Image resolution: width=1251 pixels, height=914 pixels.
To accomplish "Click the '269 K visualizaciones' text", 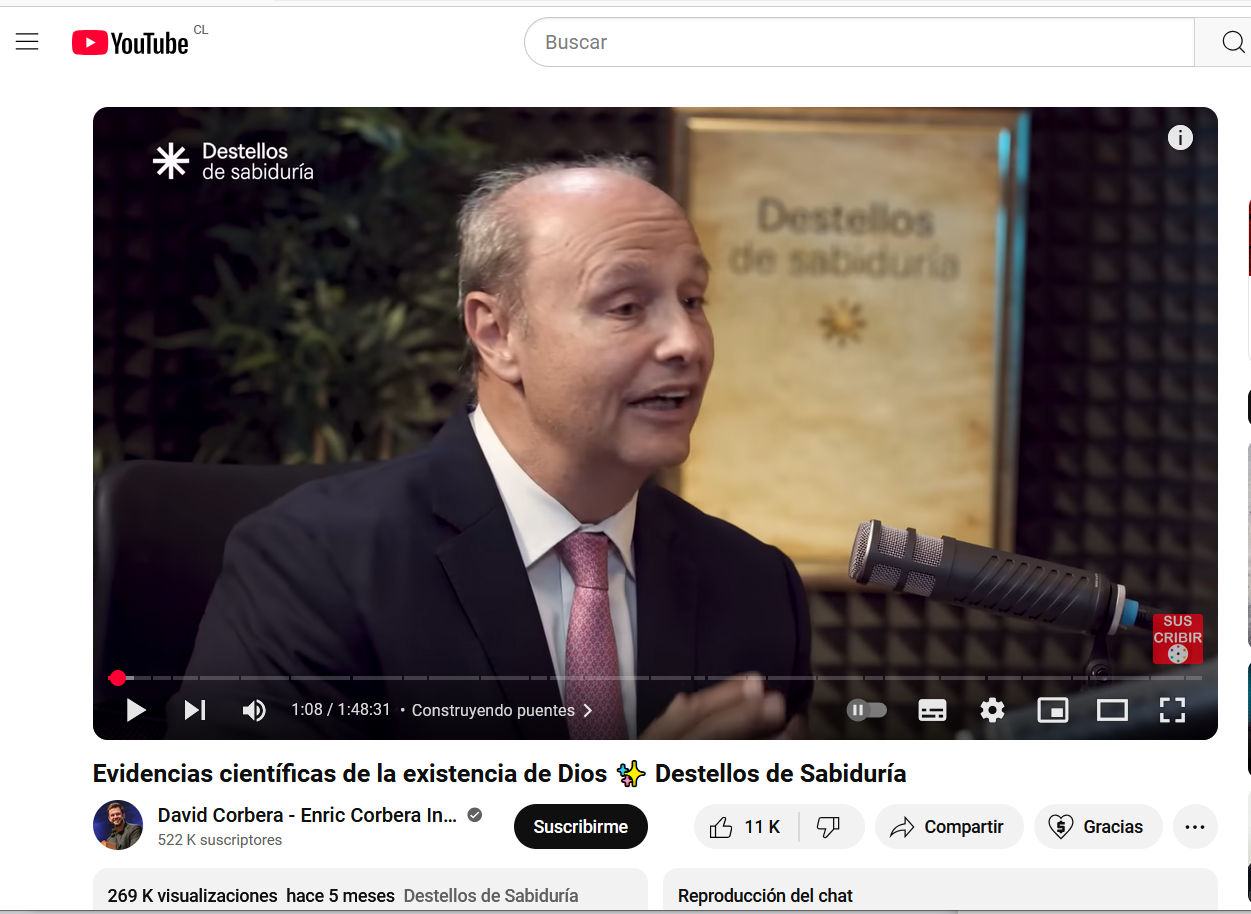I will click(x=192, y=896).
